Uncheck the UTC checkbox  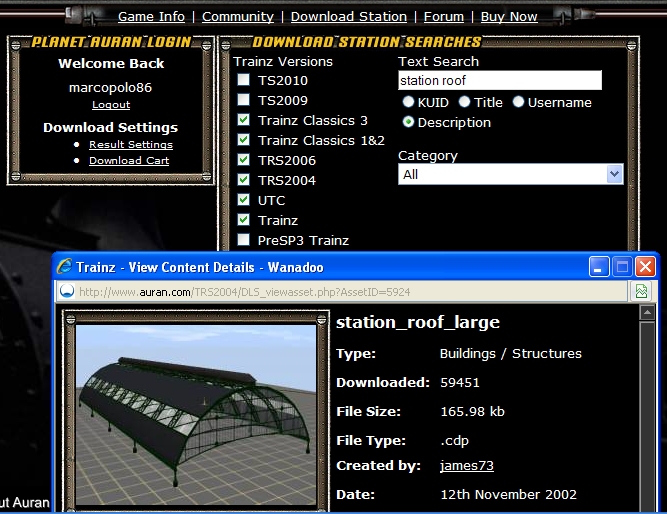coord(243,200)
